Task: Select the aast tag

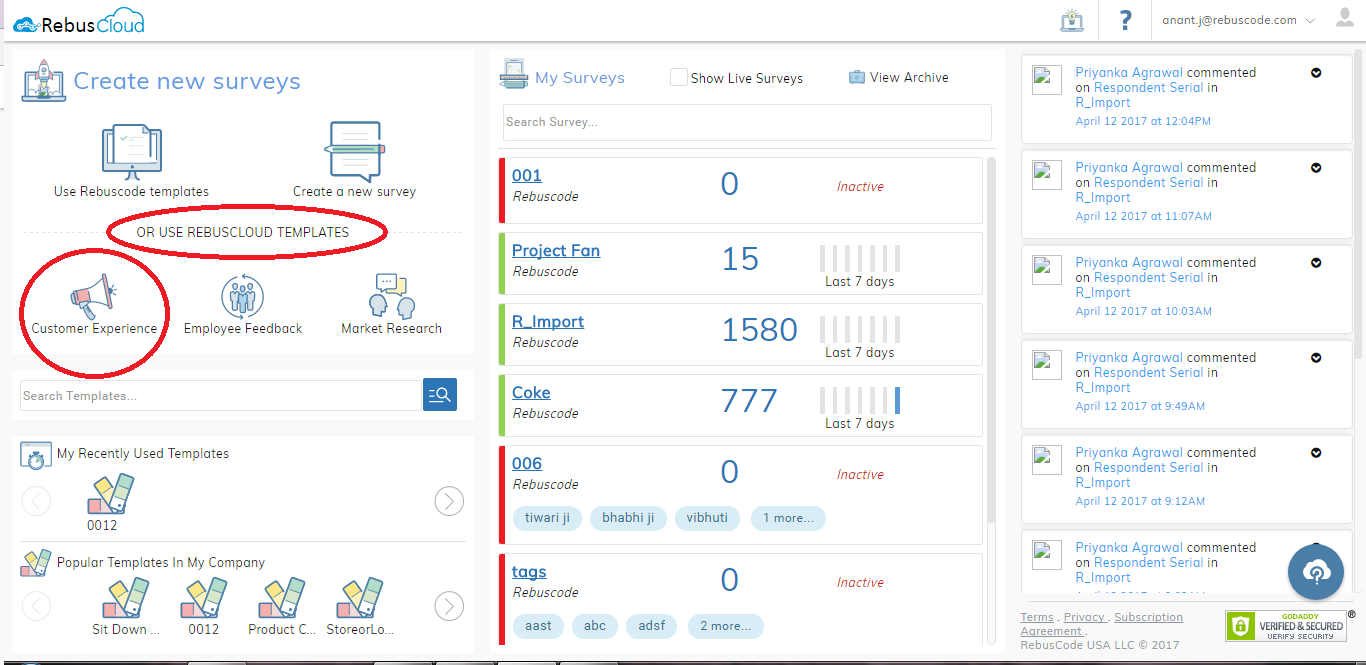Action: click(538, 626)
